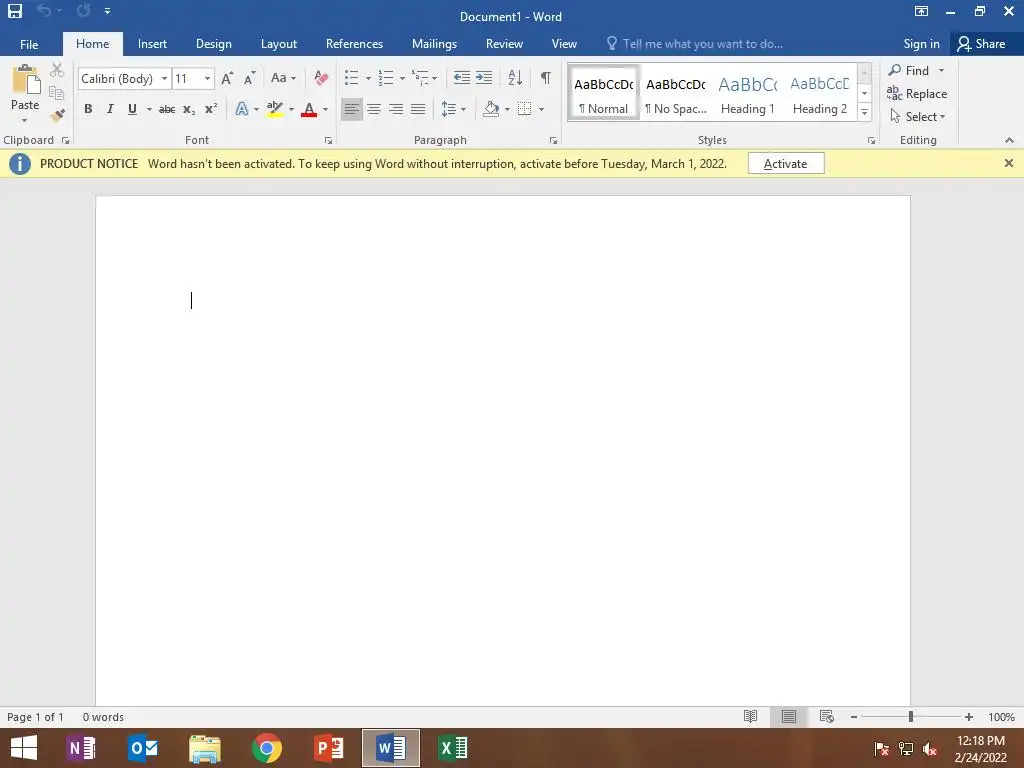Switch to the References tab
The image size is (1024, 768).
(x=354, y=44)
